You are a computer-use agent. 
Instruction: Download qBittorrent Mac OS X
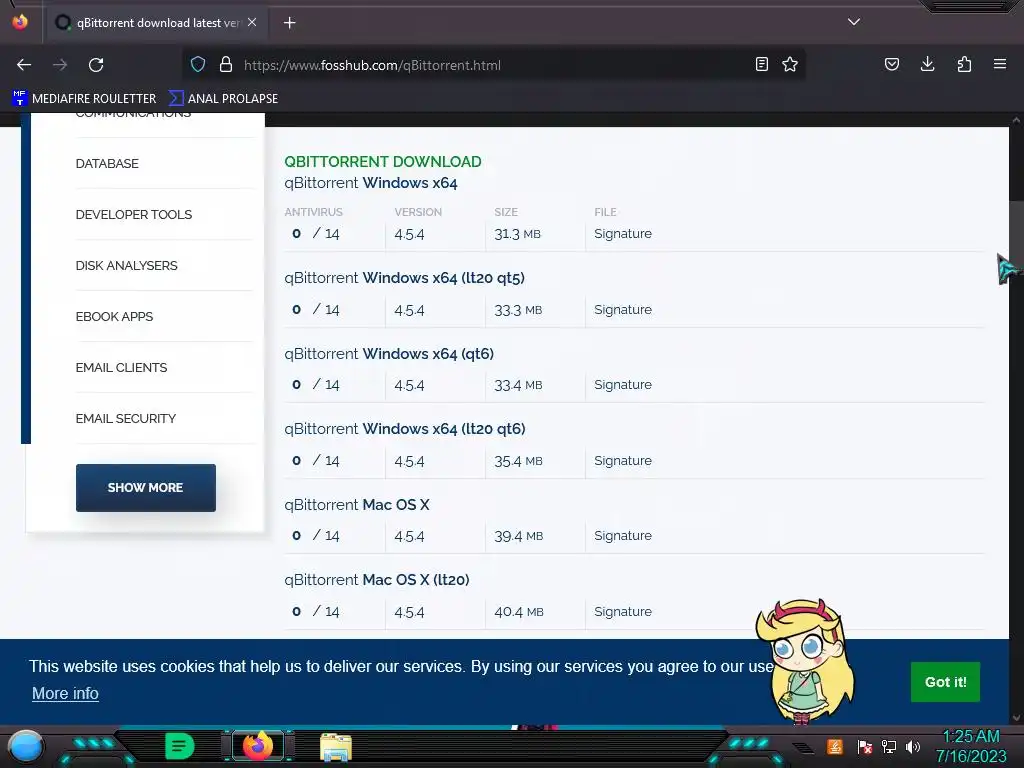(x=357, y=505)
